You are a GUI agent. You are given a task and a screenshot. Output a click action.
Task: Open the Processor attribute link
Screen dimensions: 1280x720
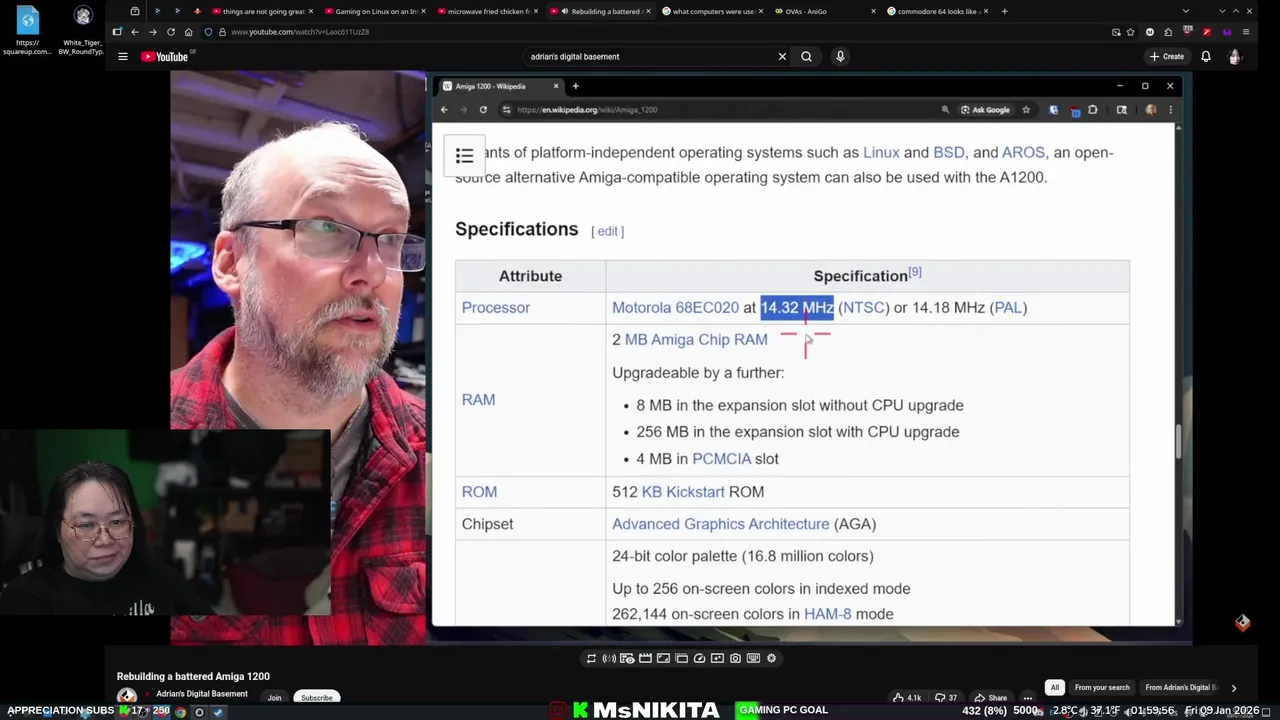click(x=496, y=308)
